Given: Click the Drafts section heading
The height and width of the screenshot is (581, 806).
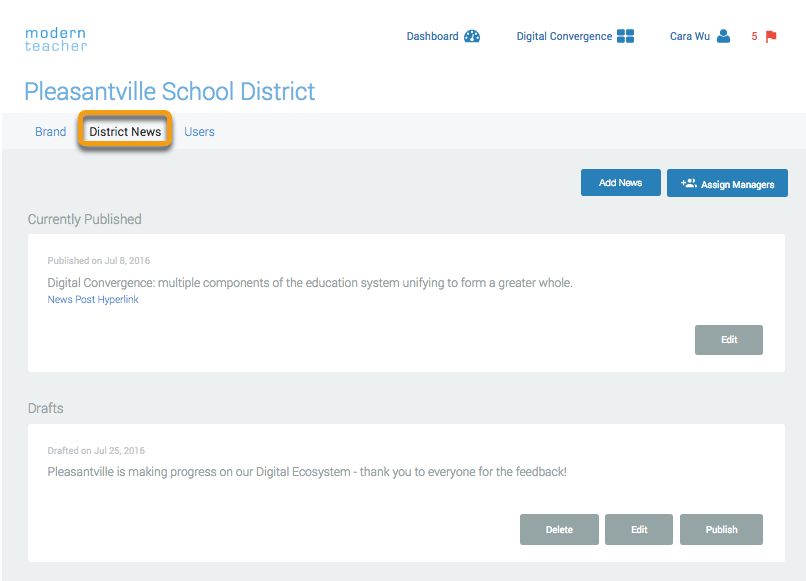Looking at the screenshot, I should coord(45,408).
